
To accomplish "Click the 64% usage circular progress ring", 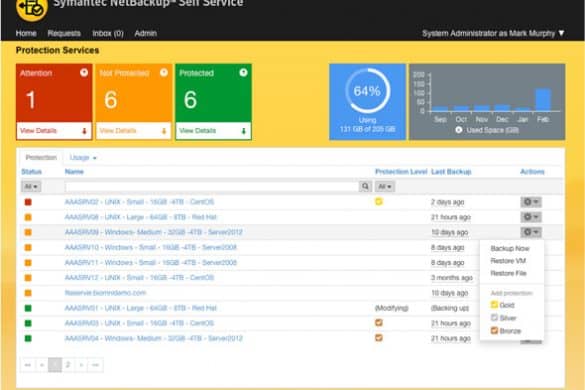I will coord(367,91).
